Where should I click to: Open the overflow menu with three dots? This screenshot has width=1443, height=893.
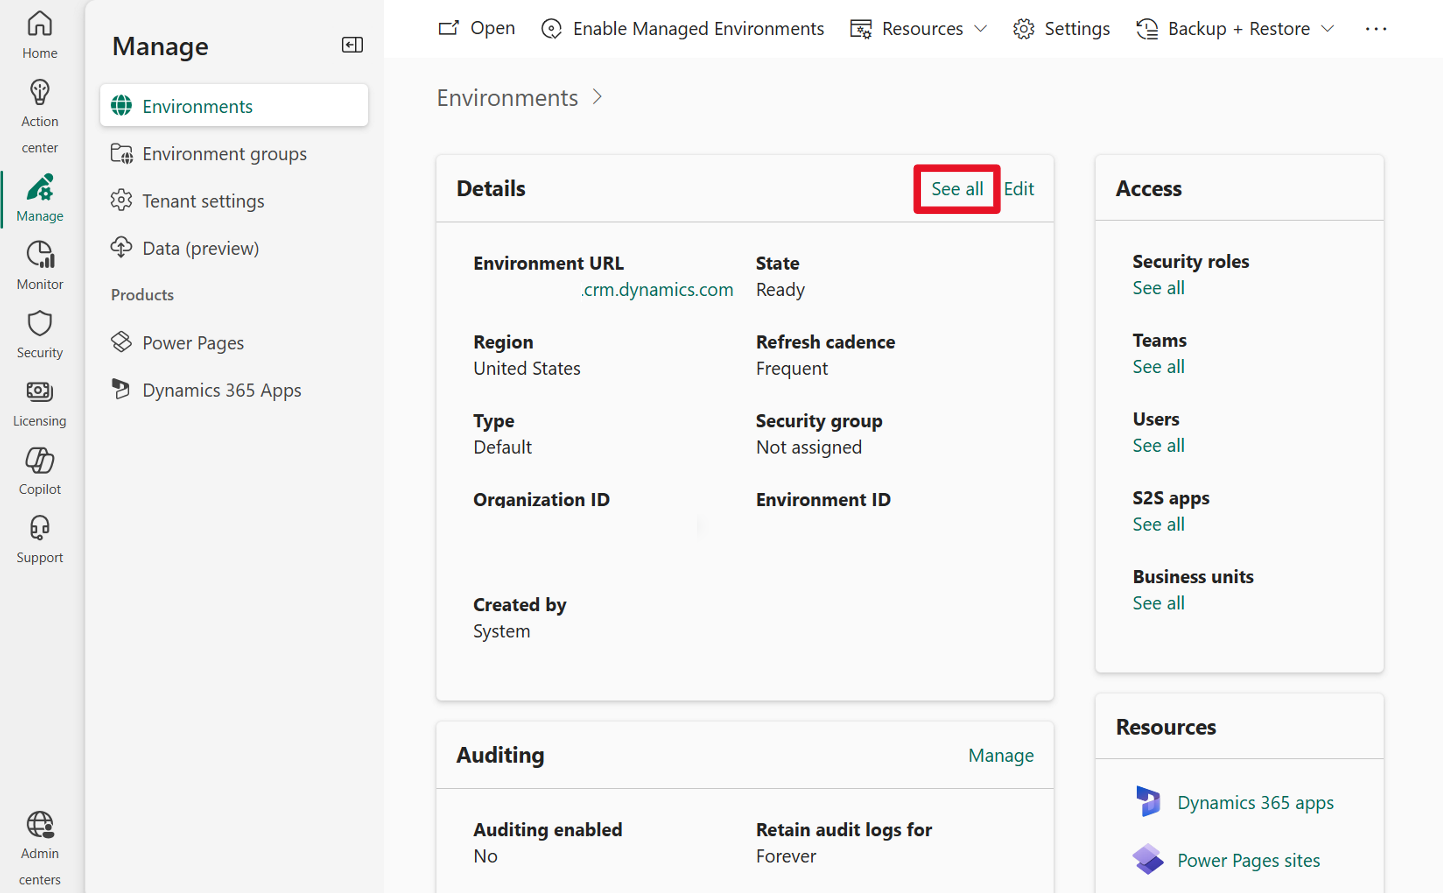tap(1376, 28)
